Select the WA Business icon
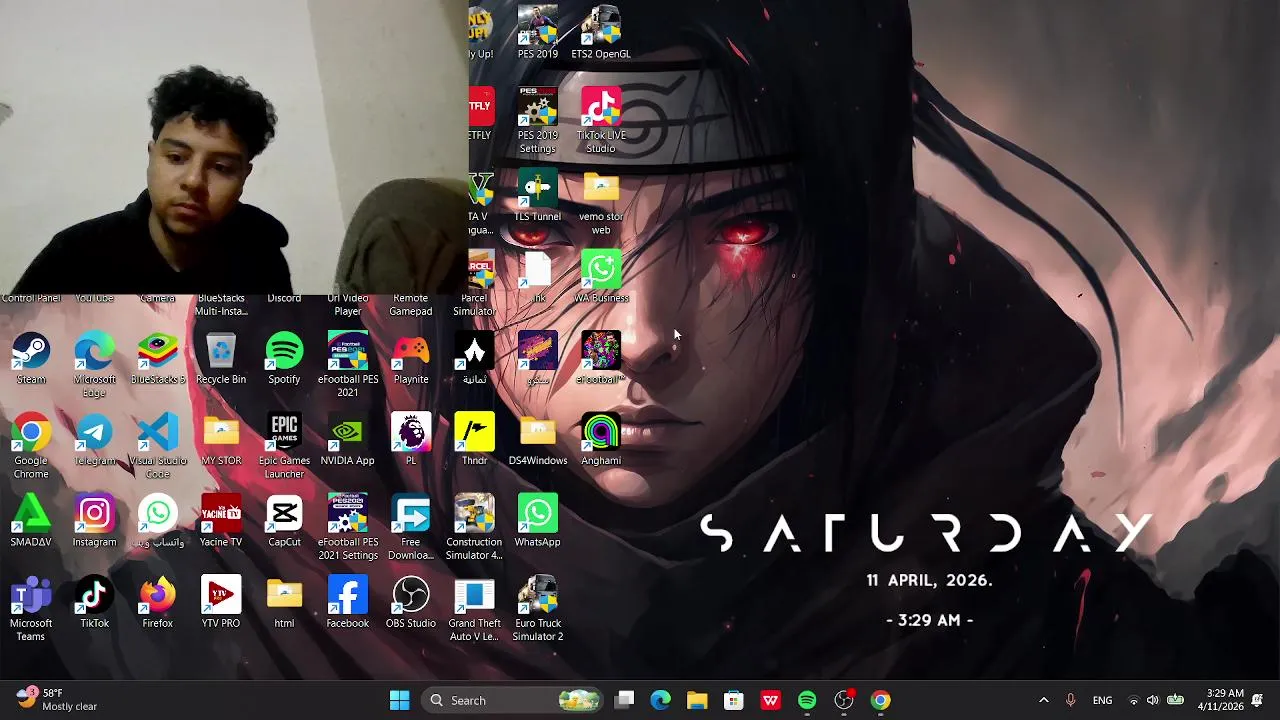The width and height of the screenshot is (1280, 720). coord(601,278)
